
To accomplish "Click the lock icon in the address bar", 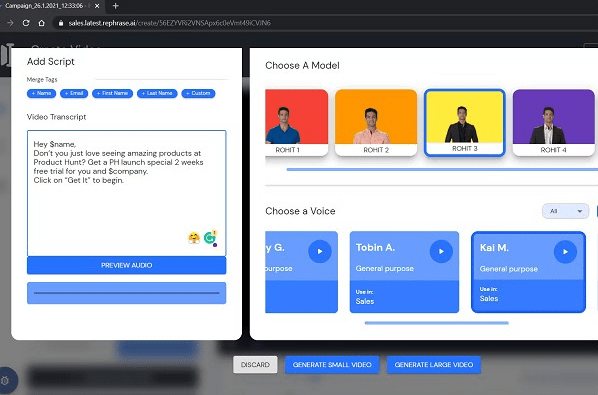I will (x=61, y=23).
